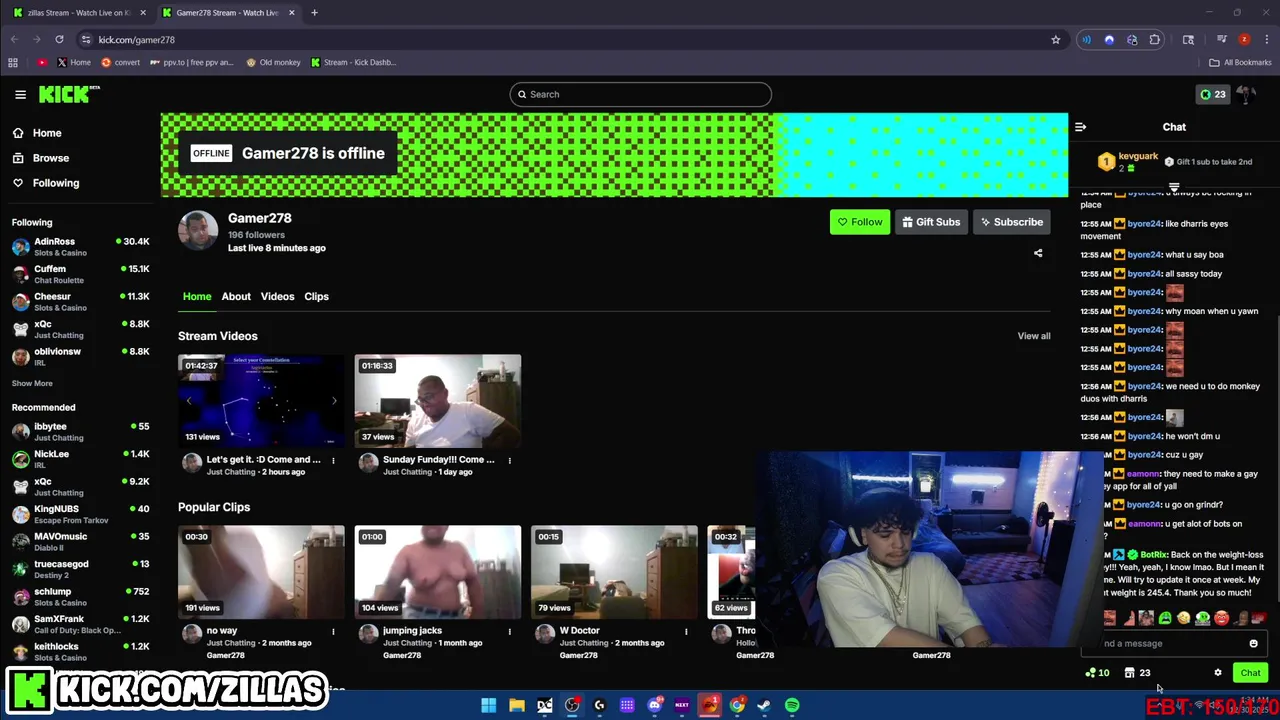Expand Following list with Show more

[32, 383]
